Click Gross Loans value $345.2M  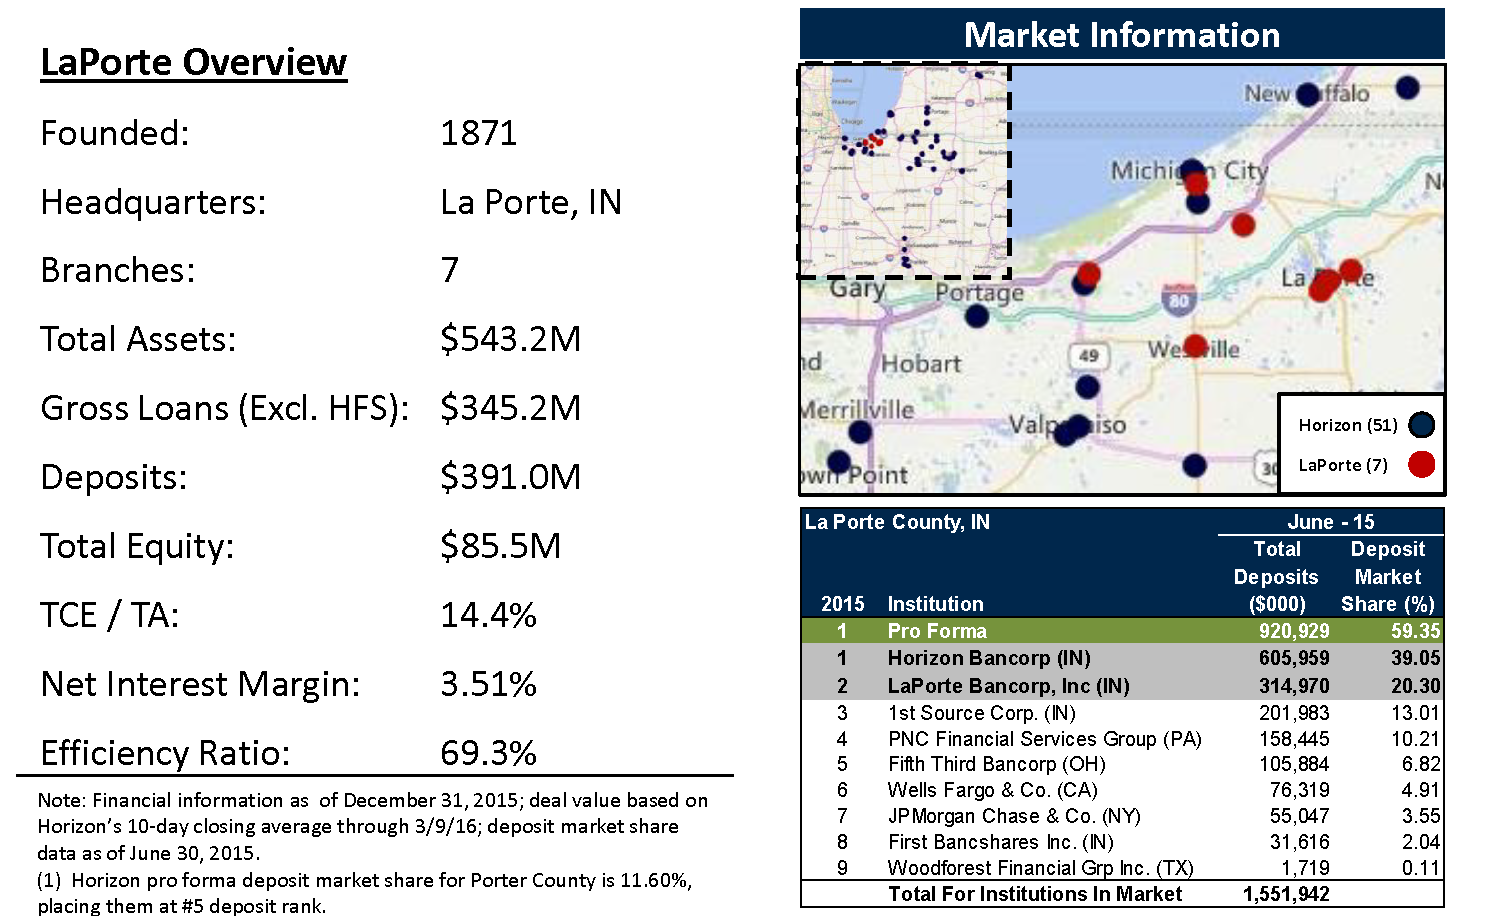click(510, 408)
